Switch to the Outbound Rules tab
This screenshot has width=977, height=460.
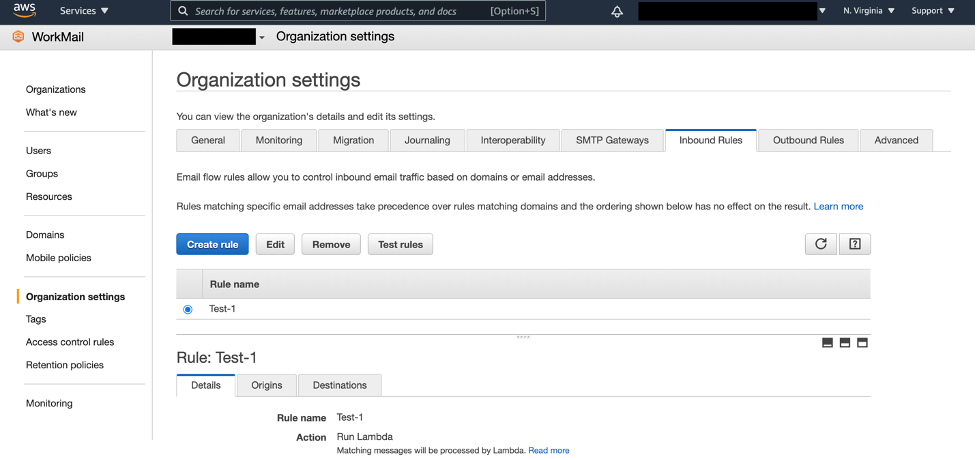[808, 140]
